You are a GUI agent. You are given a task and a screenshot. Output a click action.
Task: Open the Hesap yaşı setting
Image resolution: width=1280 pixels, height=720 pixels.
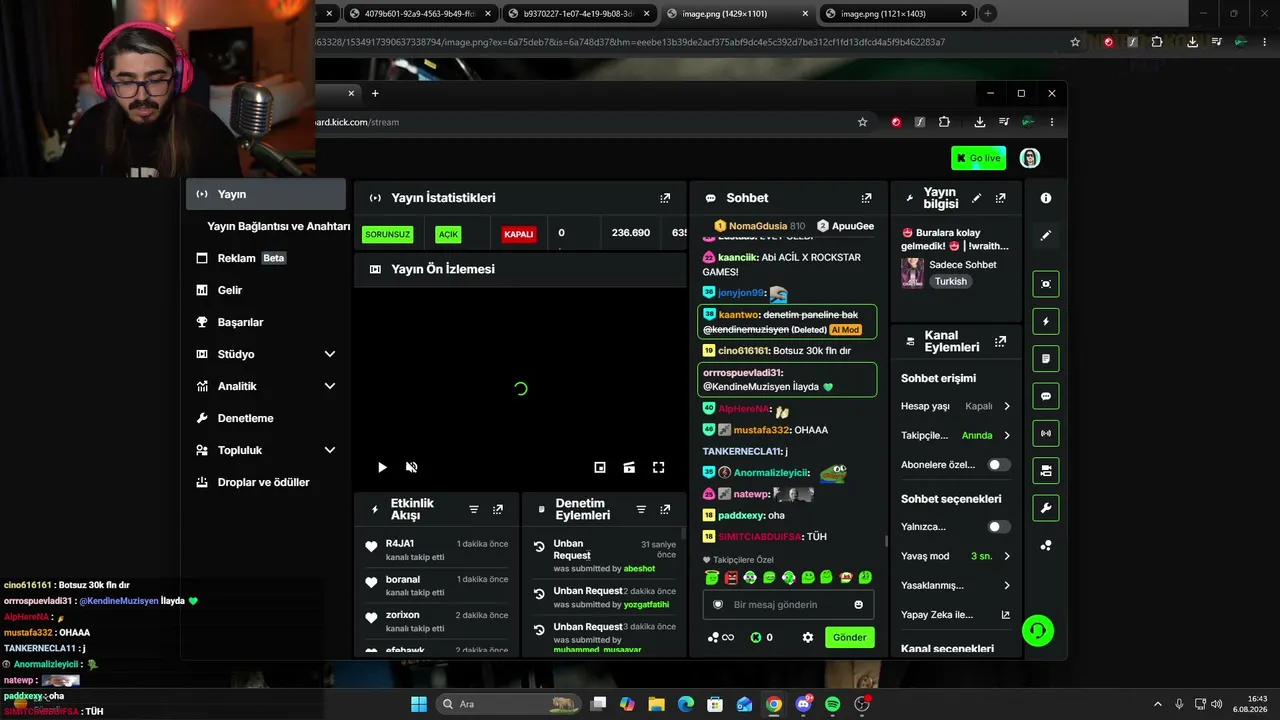pos(956,406)
